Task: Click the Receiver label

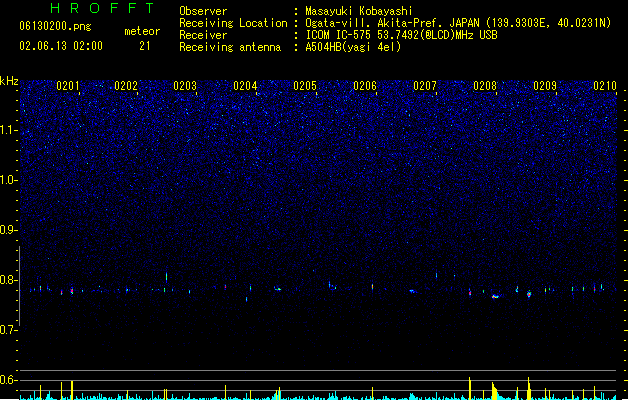Action: (203, 35)
